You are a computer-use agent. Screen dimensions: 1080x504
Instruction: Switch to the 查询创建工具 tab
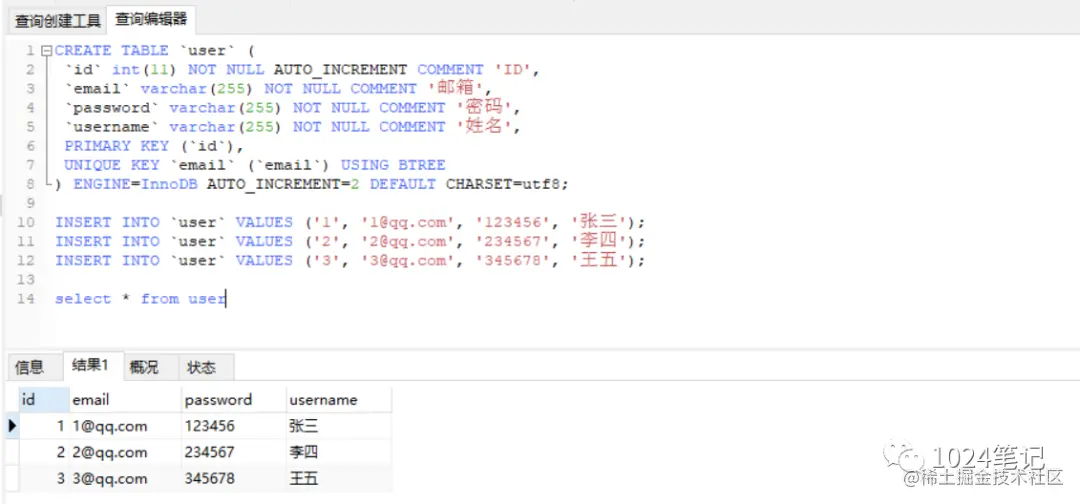[x=58, y=21]
